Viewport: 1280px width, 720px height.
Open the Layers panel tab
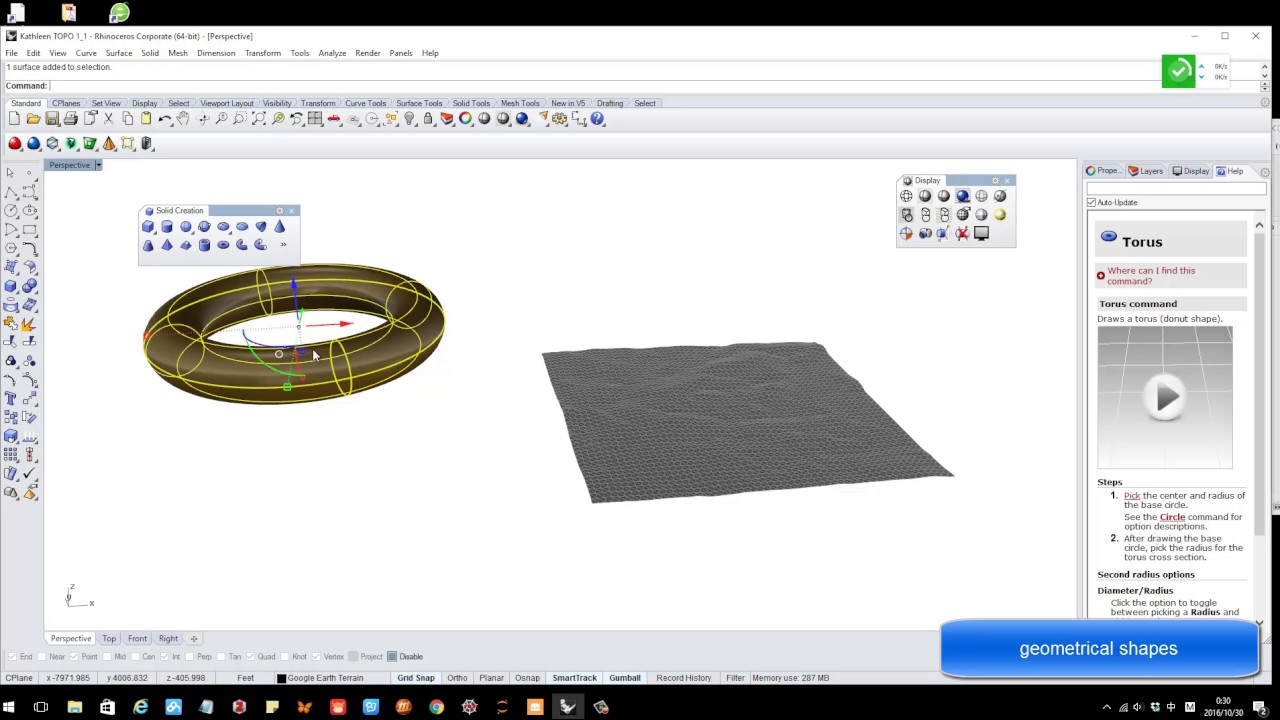(x=1146, y=171)
